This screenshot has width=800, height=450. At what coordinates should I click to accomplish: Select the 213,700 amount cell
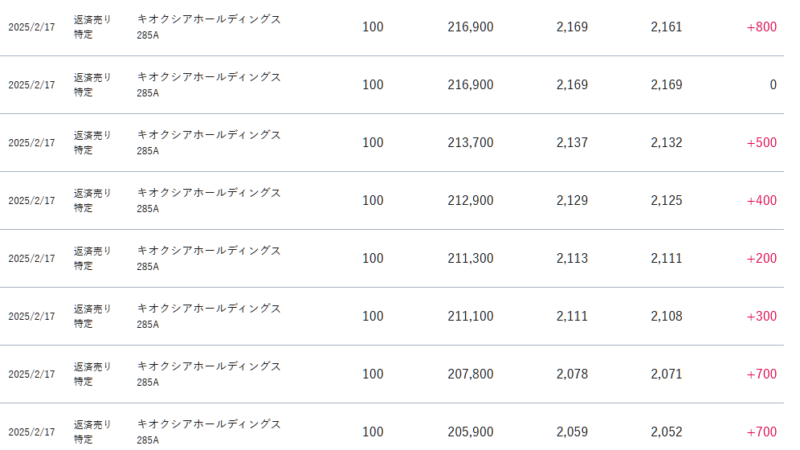(x=470, y=143)
